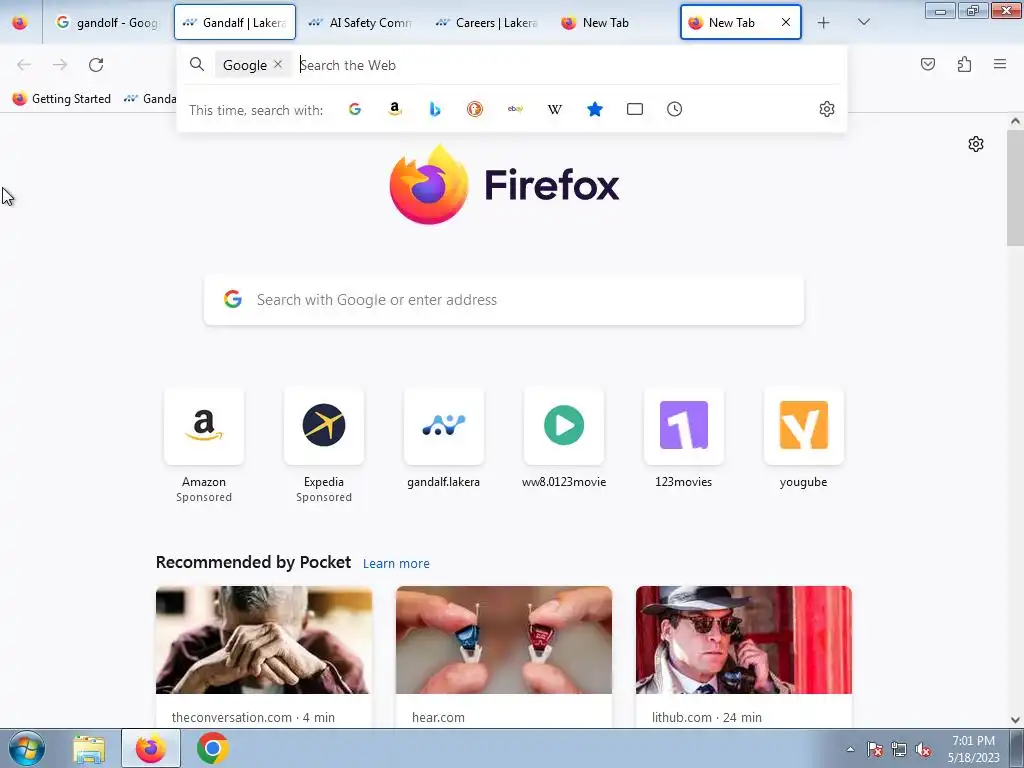
Task: Open the lithub.com Pocket story
Action: [744, 656]
